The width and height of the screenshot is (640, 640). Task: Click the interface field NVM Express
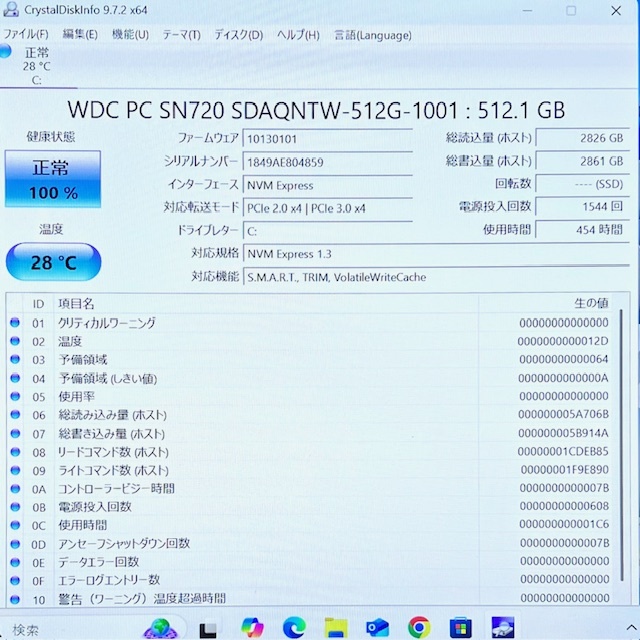328,185
